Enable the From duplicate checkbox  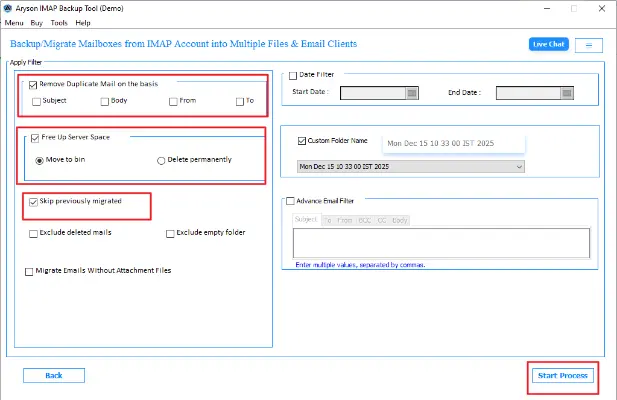tap(173, 101)
